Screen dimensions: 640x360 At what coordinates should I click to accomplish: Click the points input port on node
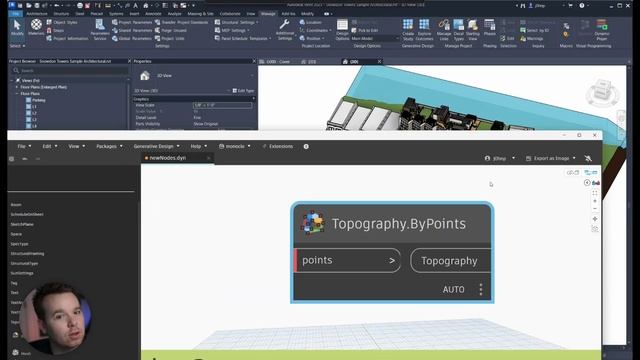tap(347, 260)
